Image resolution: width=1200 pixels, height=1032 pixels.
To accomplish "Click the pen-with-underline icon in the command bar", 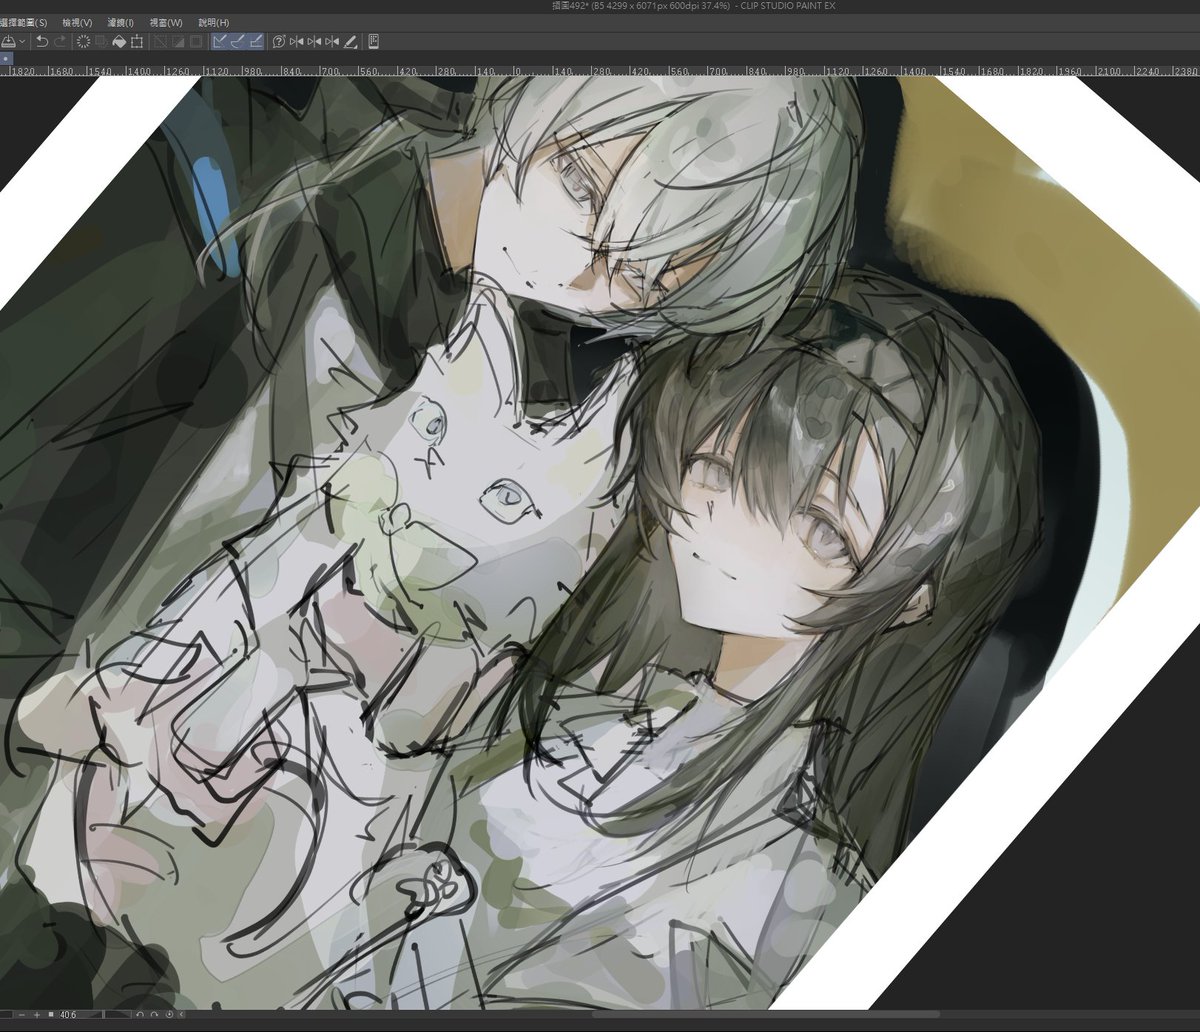I will tap(350, 41).
